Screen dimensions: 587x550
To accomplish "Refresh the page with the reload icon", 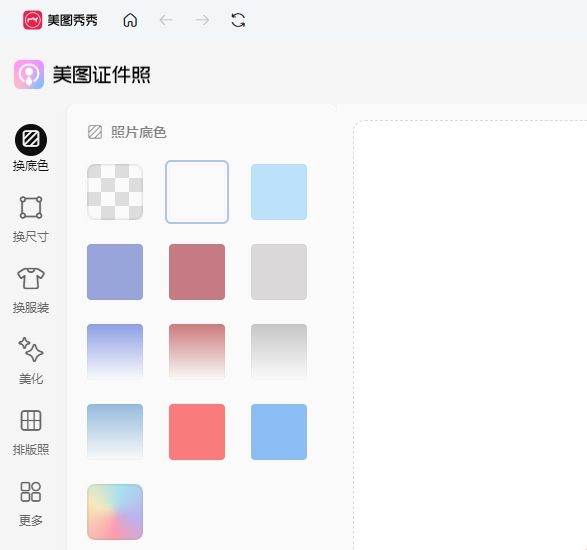I will [238, 20].
